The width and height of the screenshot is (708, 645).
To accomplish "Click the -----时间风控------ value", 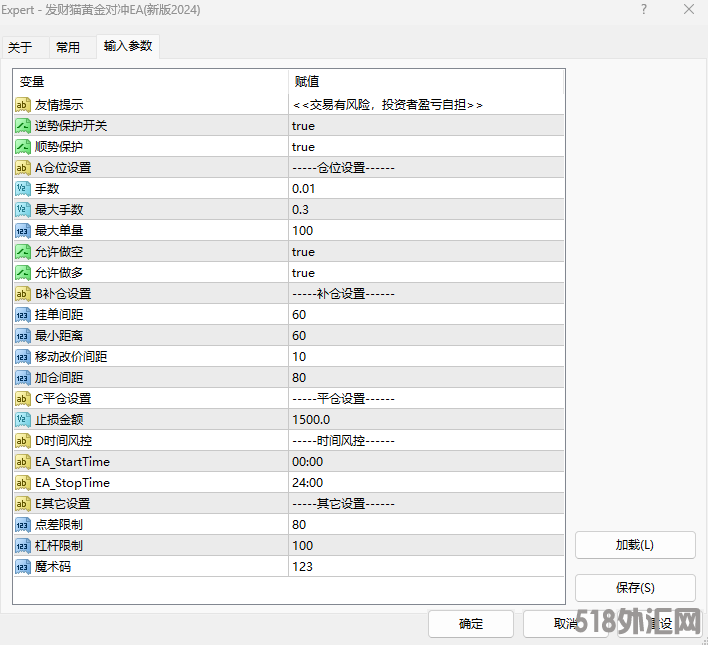I will pos(343,441).
